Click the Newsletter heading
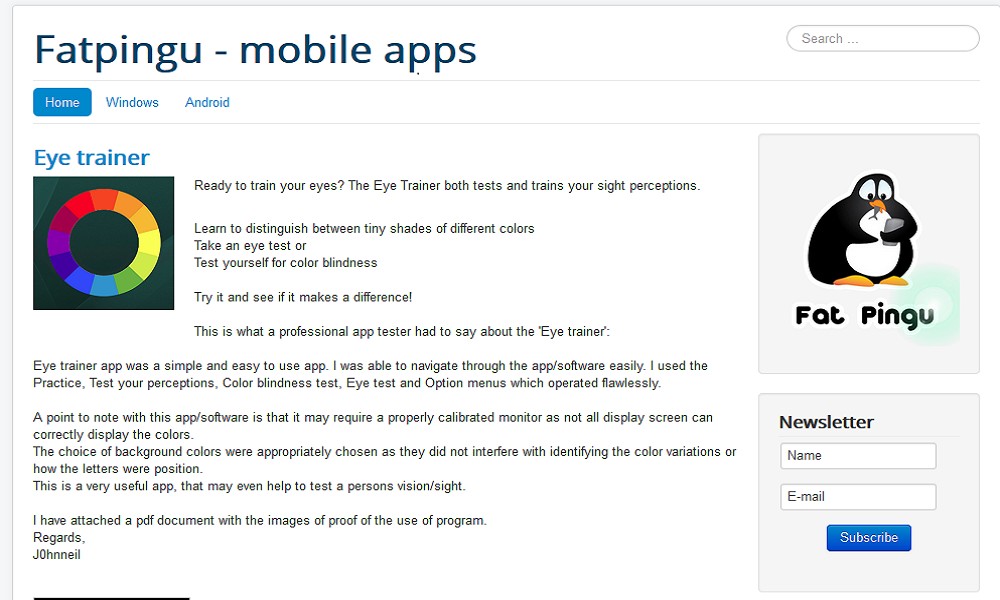Screen dimensions: 1000x600 [x=826, y=422]
